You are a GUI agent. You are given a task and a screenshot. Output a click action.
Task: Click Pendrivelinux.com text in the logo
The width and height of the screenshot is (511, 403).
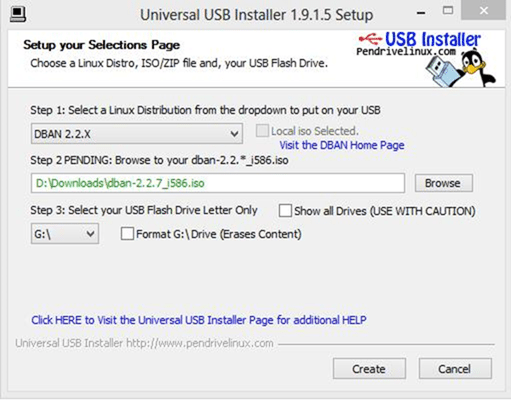[x=406, y=52]
